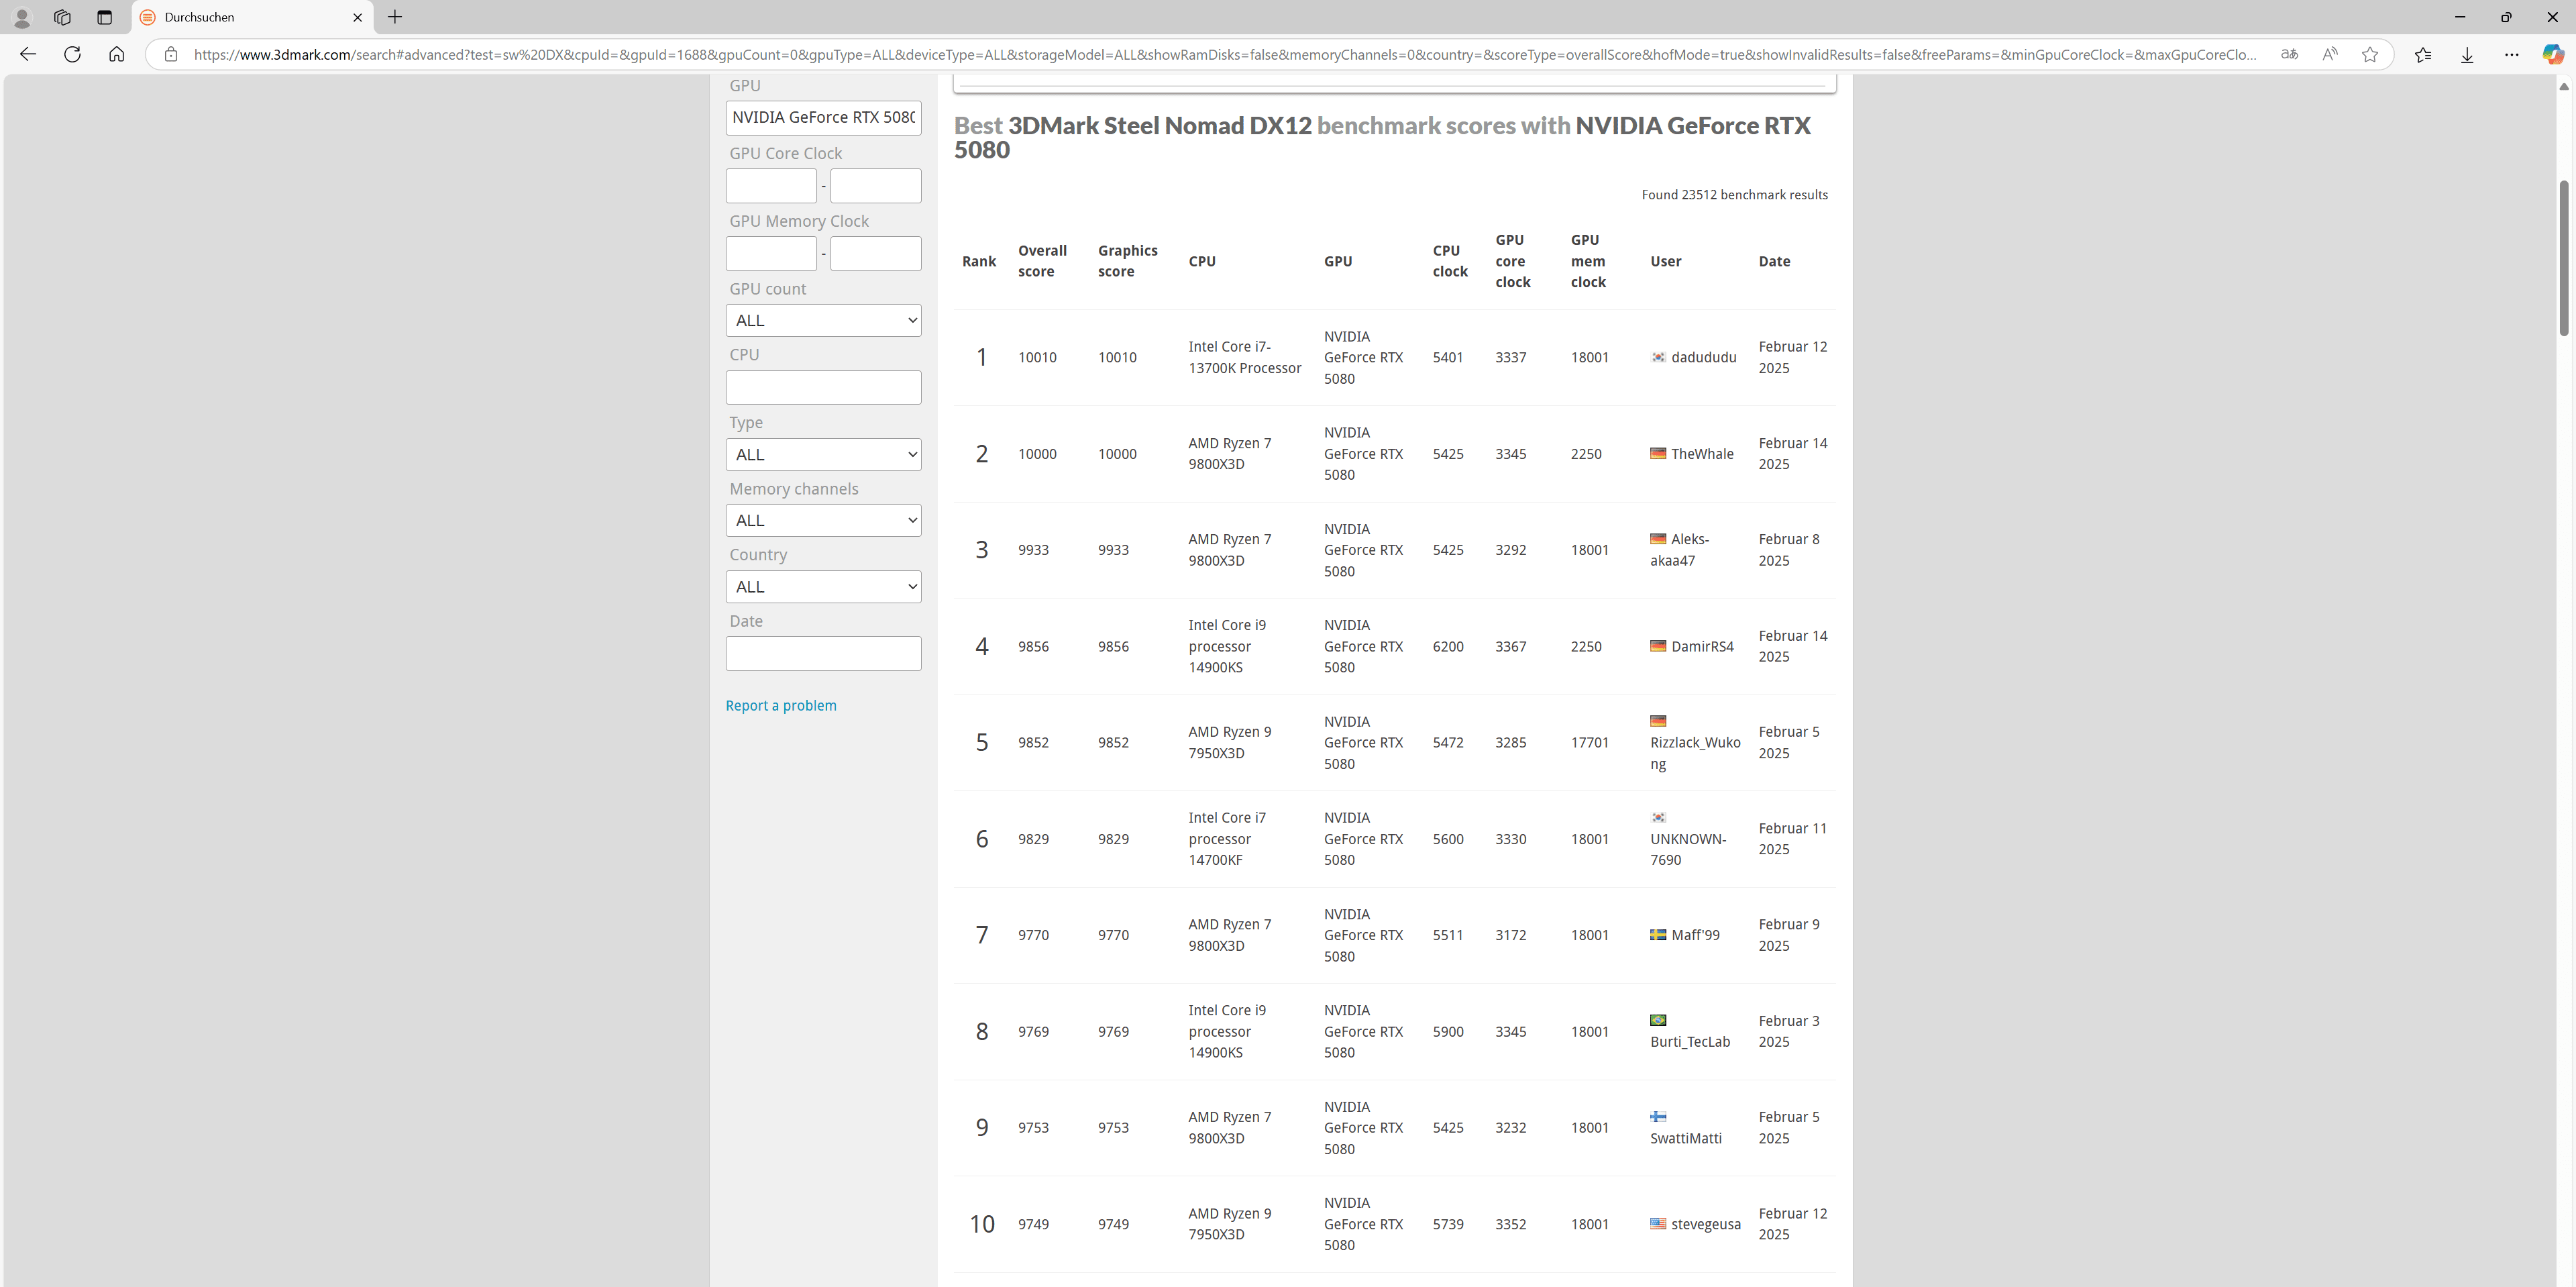
Task: Open a new browser tab
Action: [395, 17]
